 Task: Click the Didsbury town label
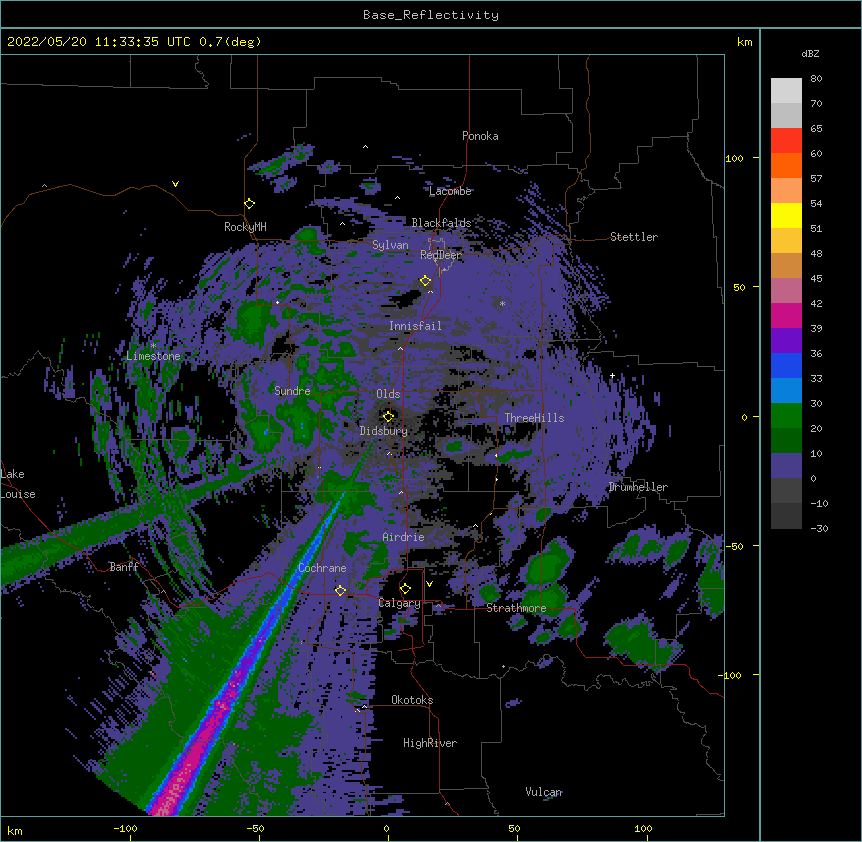(x=384, y=431)
